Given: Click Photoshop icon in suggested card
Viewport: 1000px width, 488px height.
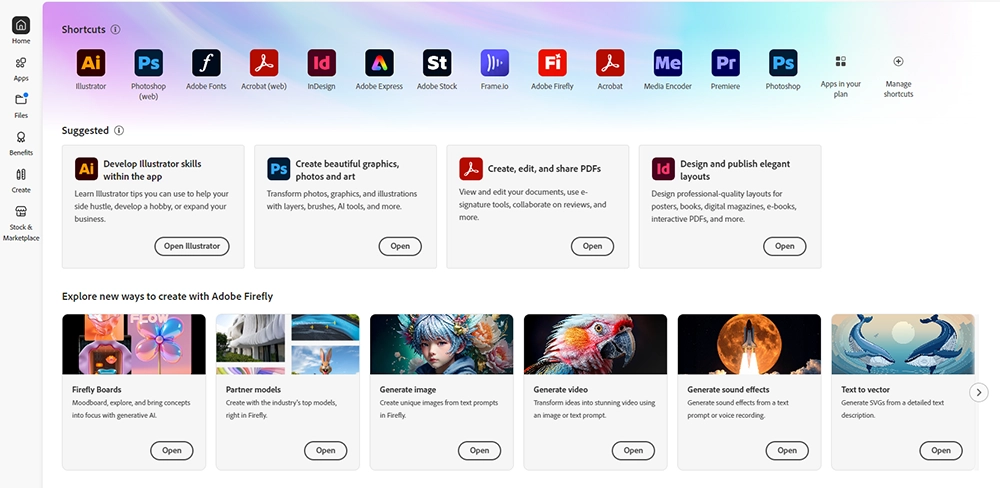Looking at the screenshot, I should pos(279,169).
